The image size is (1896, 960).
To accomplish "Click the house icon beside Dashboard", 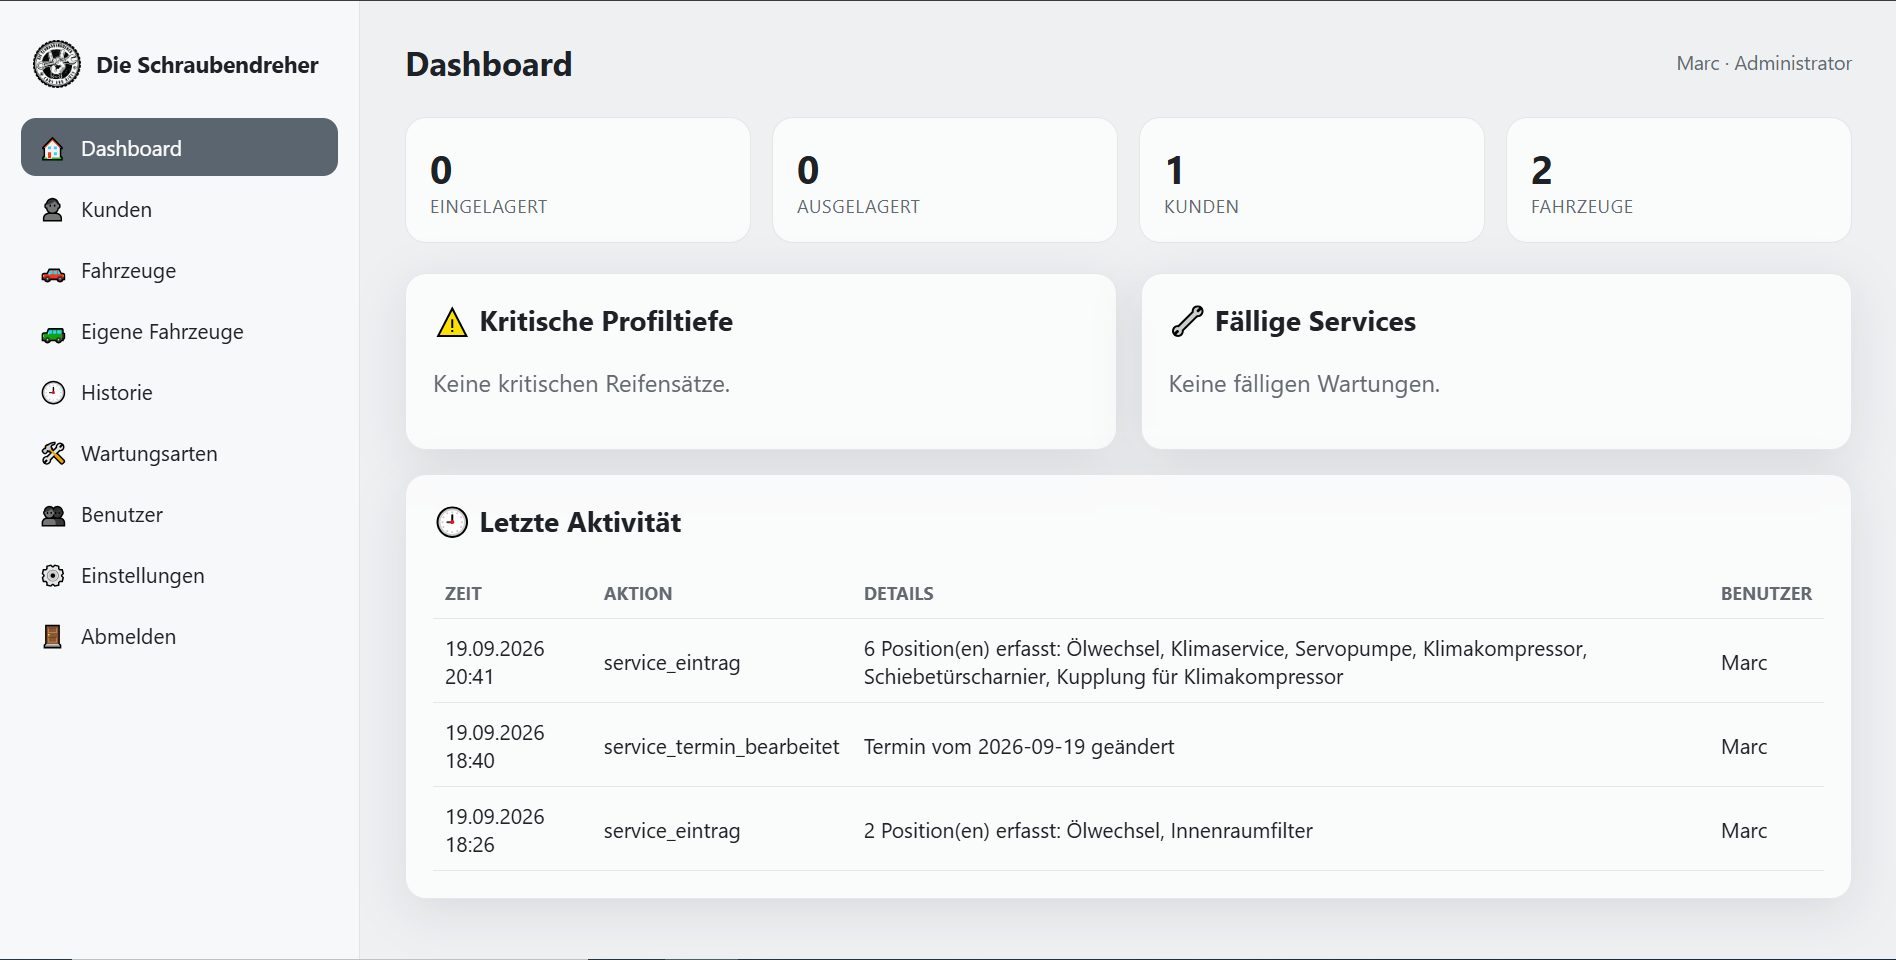I will pos(53,149).
